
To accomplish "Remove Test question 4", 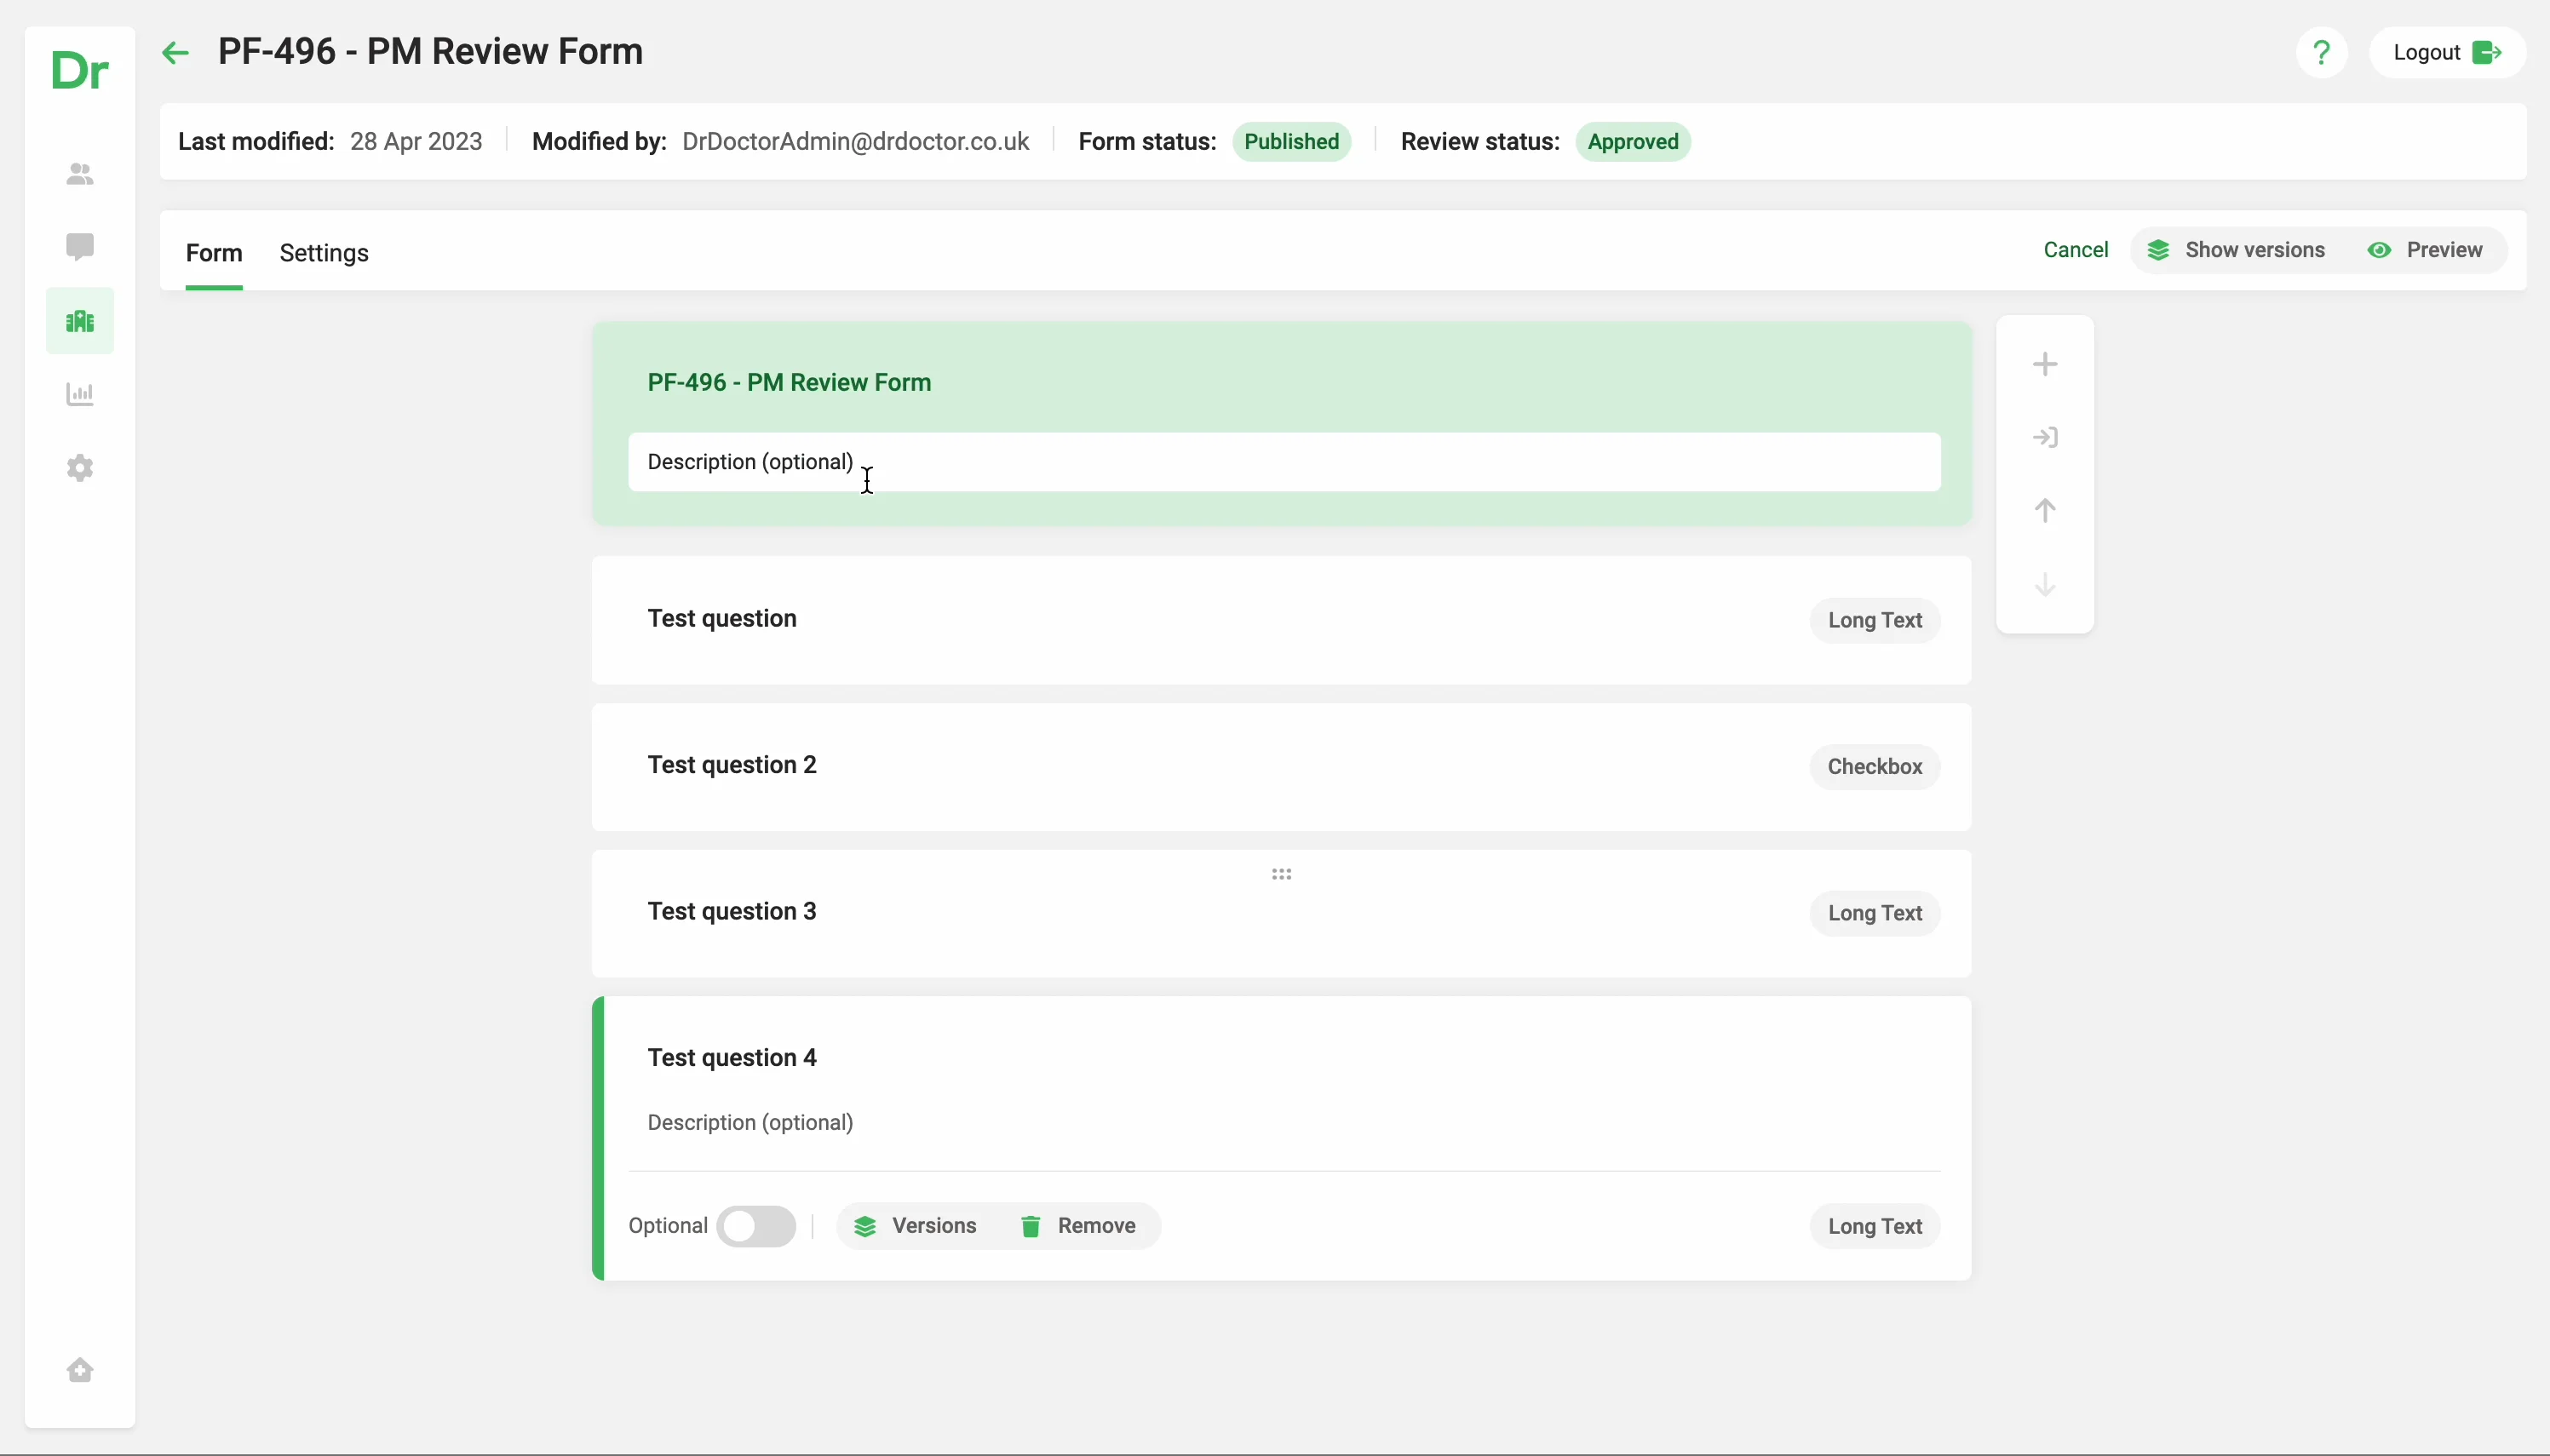I will point(1078,1226).
